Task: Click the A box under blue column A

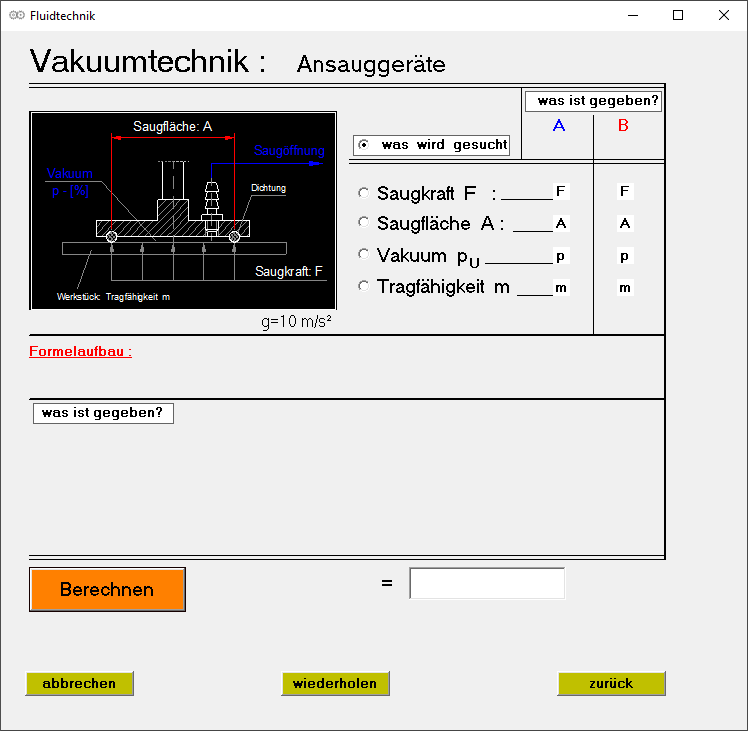Action: [561, 223]
